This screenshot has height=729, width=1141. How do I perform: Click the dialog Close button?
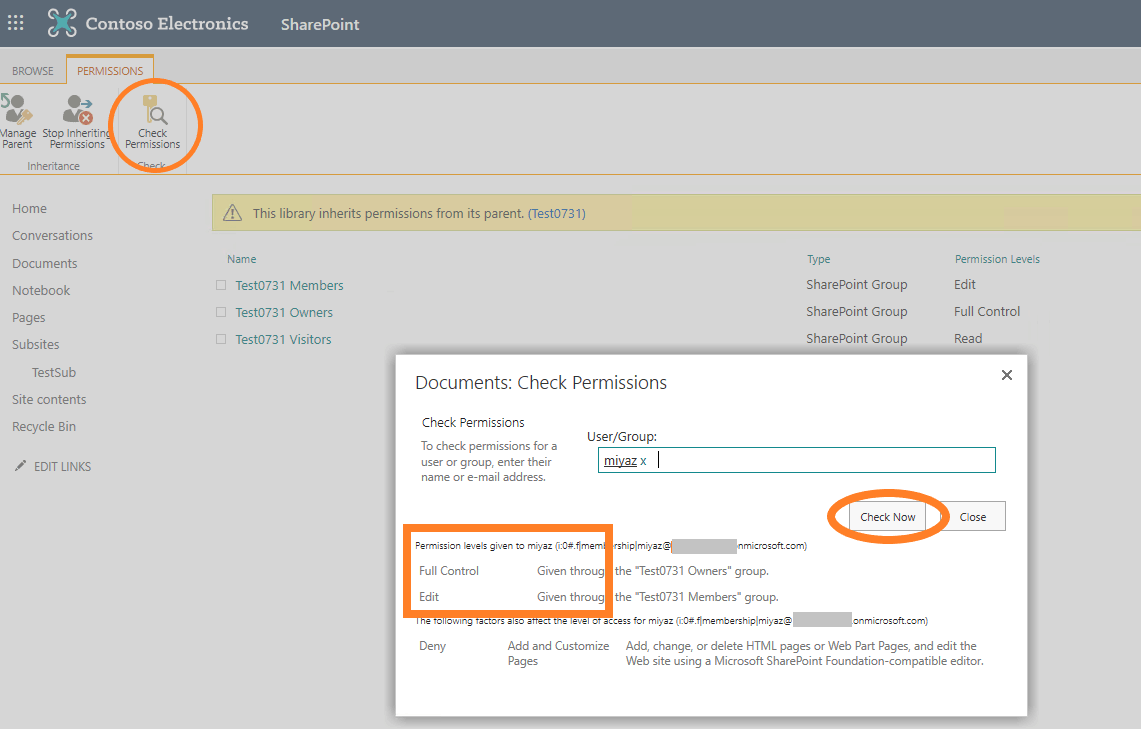[973, 517]
